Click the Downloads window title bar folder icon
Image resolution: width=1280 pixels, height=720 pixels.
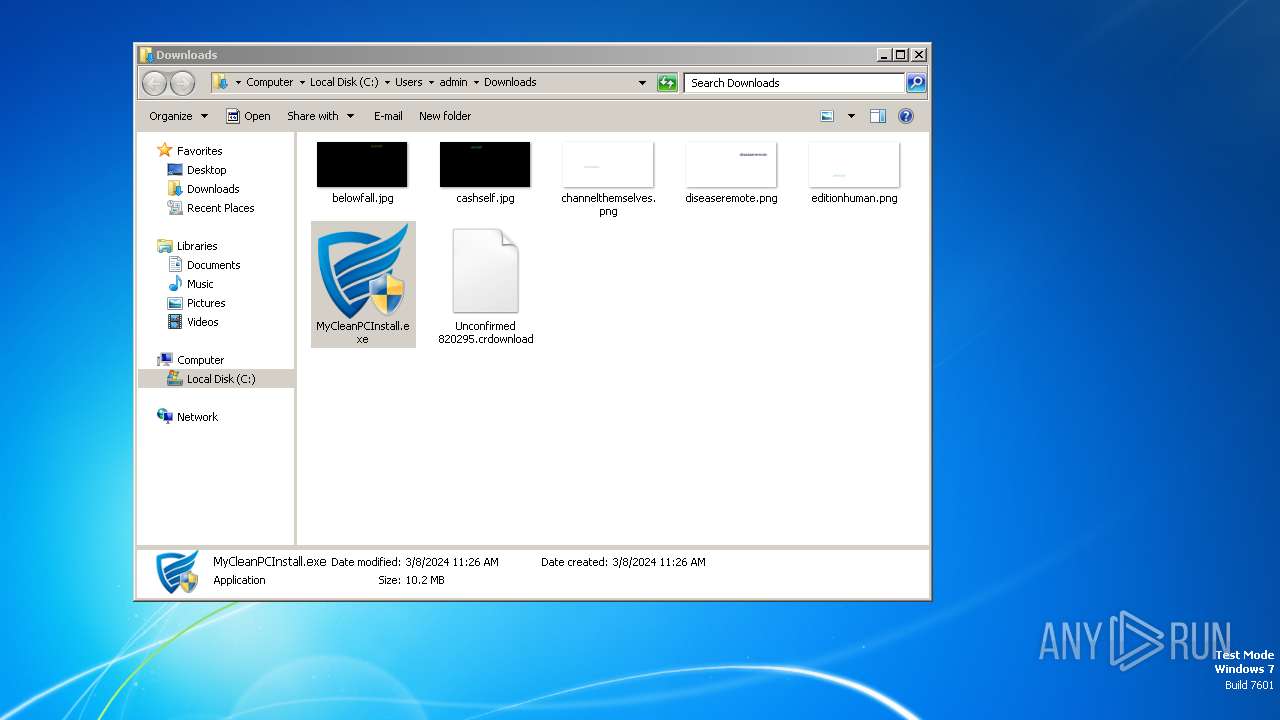tap(146, 55)
